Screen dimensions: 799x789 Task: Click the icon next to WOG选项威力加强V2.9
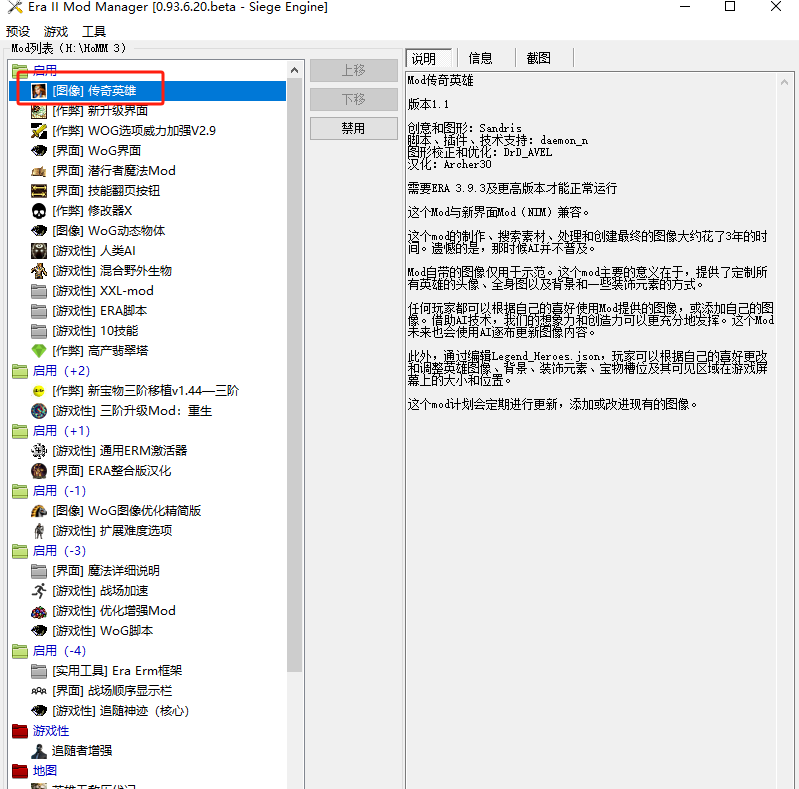click(x=39, y=131)
